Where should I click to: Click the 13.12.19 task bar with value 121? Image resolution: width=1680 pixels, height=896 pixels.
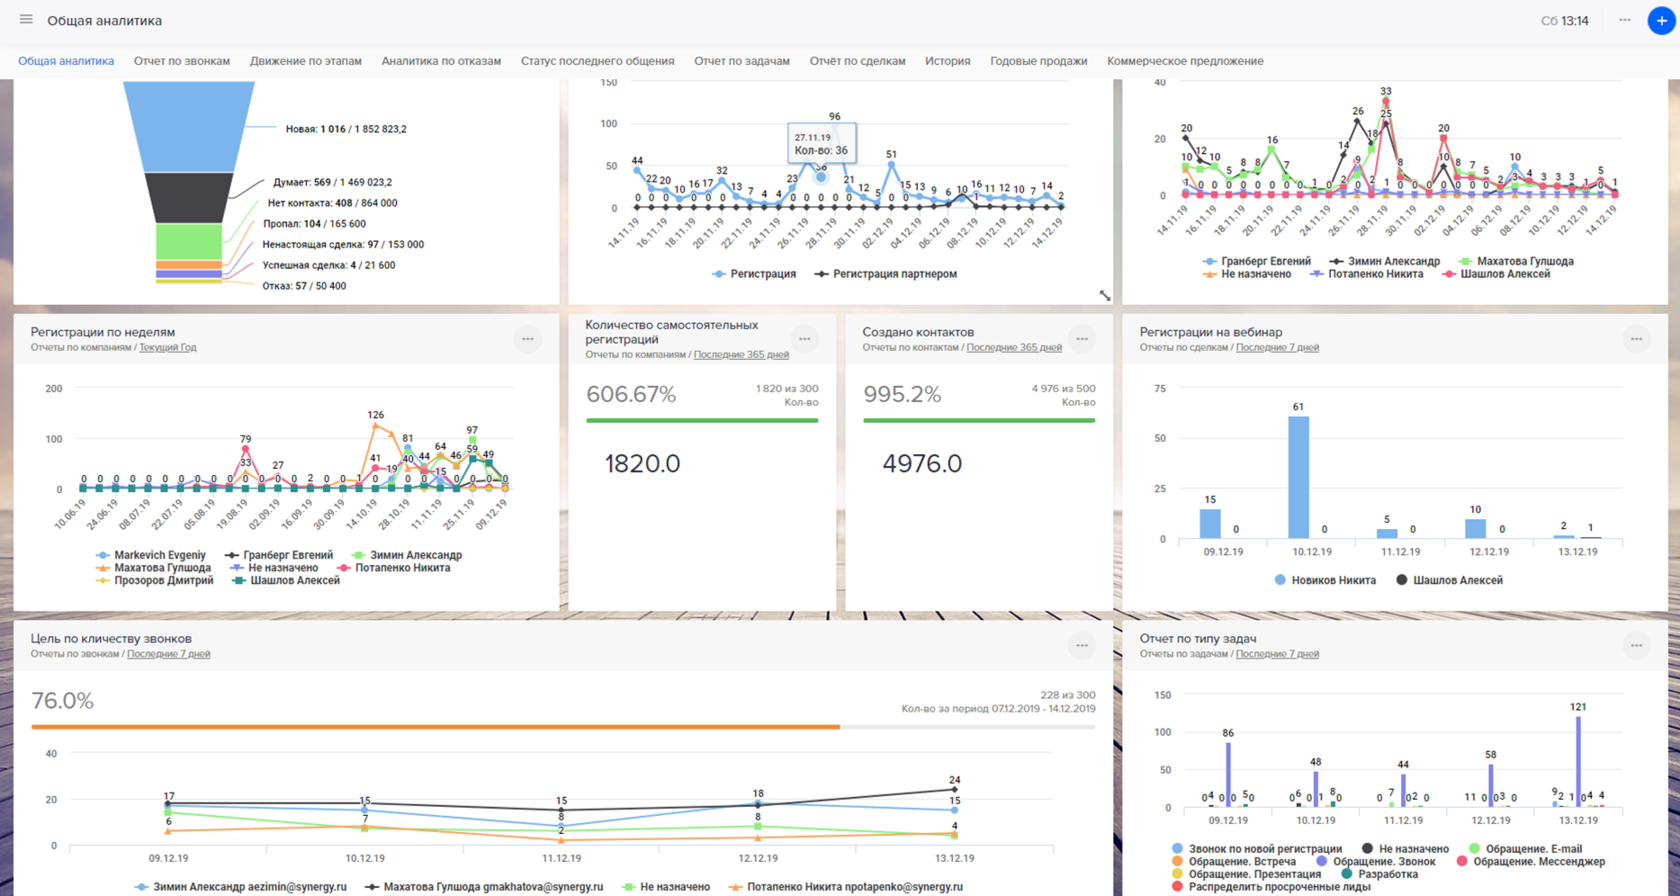(x=1578, y=762)
